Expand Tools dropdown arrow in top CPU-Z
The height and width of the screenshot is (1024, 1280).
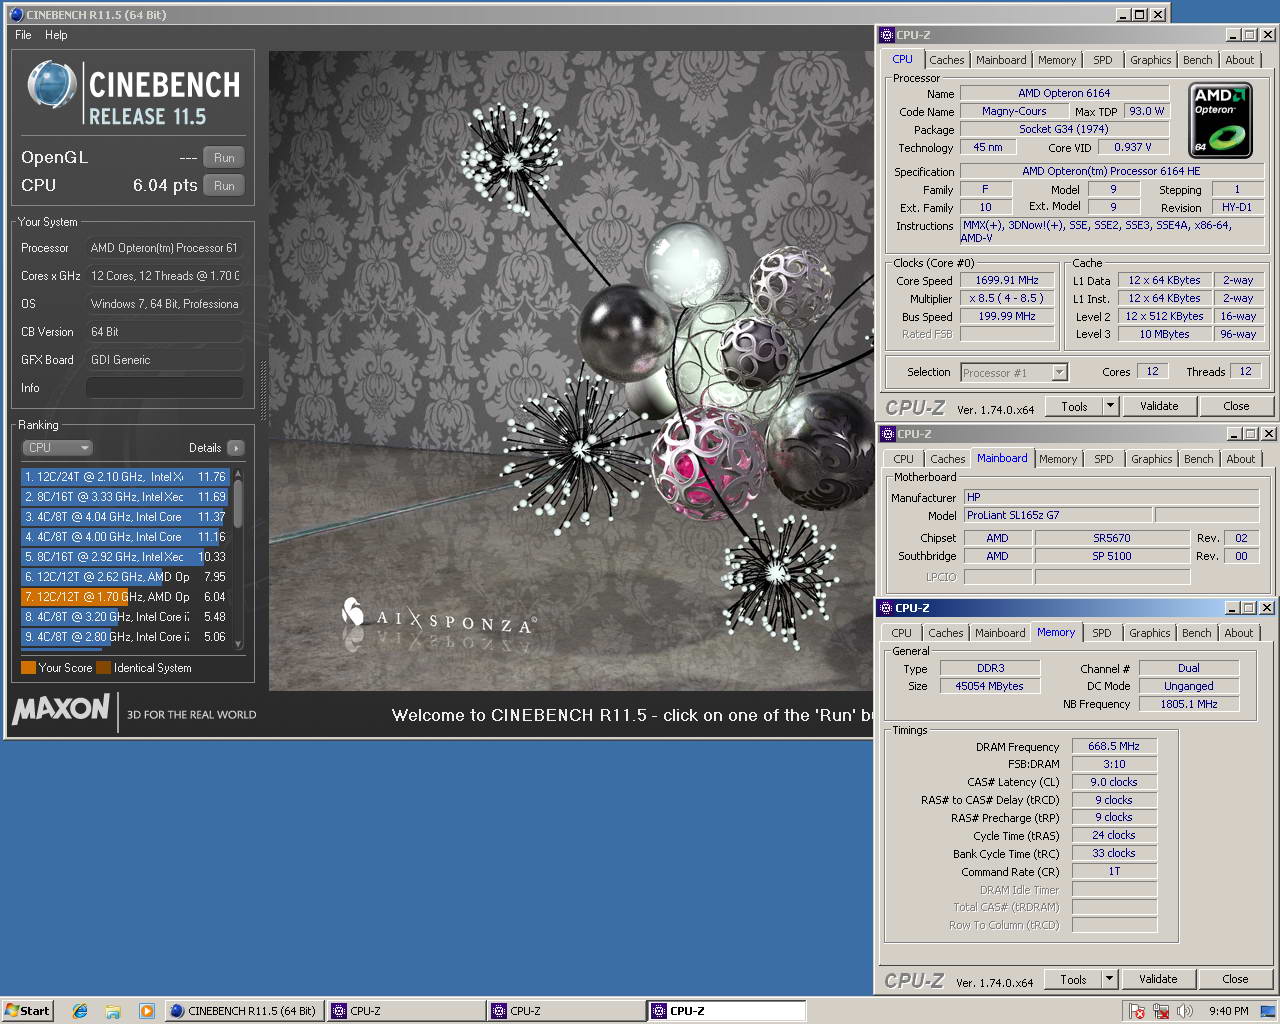click(x=1110, y=406)
